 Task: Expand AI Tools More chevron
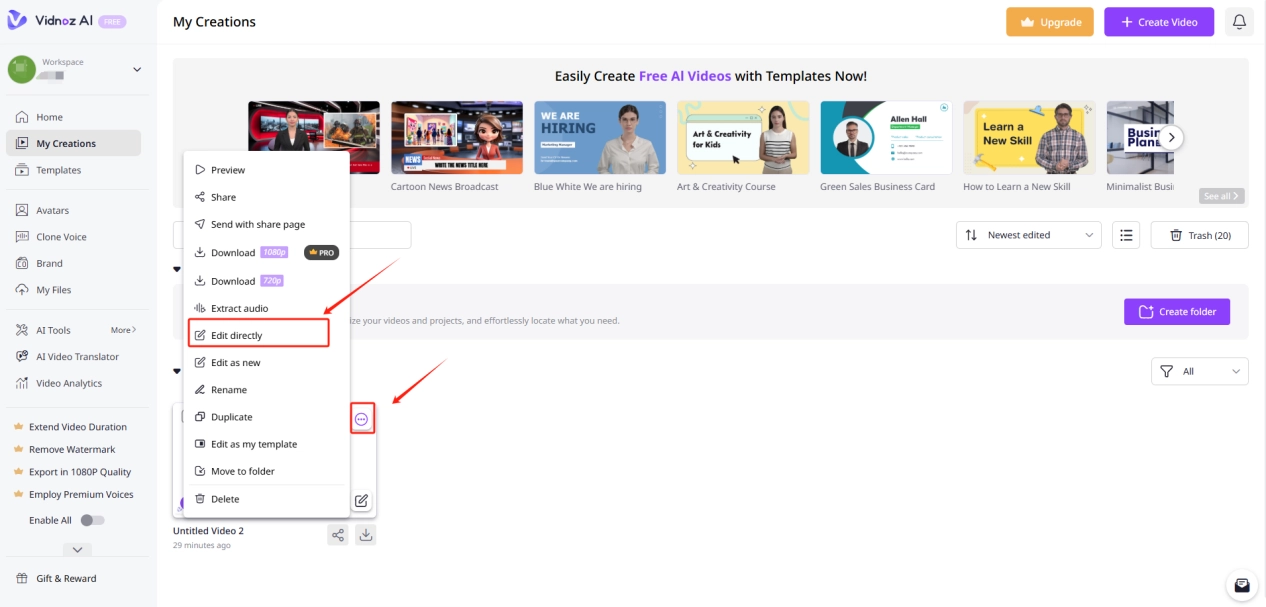click(x=124, y=330)
